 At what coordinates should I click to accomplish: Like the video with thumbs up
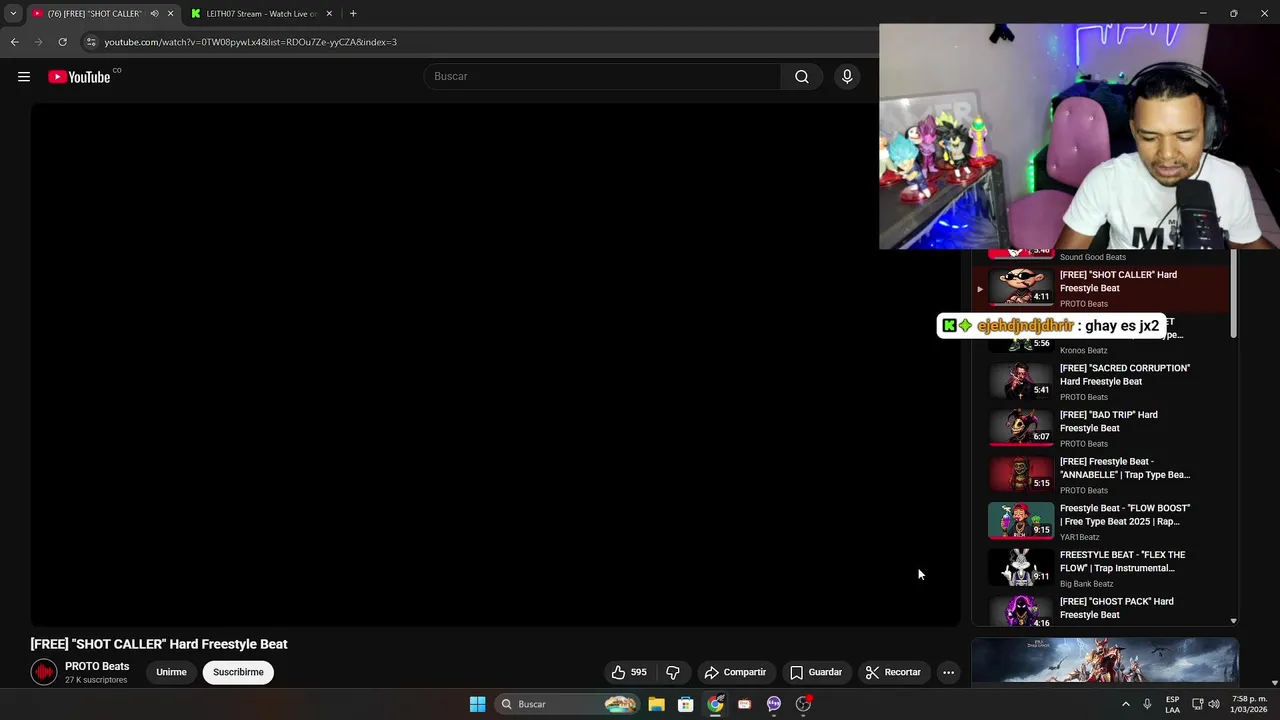(x=629, y=672)
